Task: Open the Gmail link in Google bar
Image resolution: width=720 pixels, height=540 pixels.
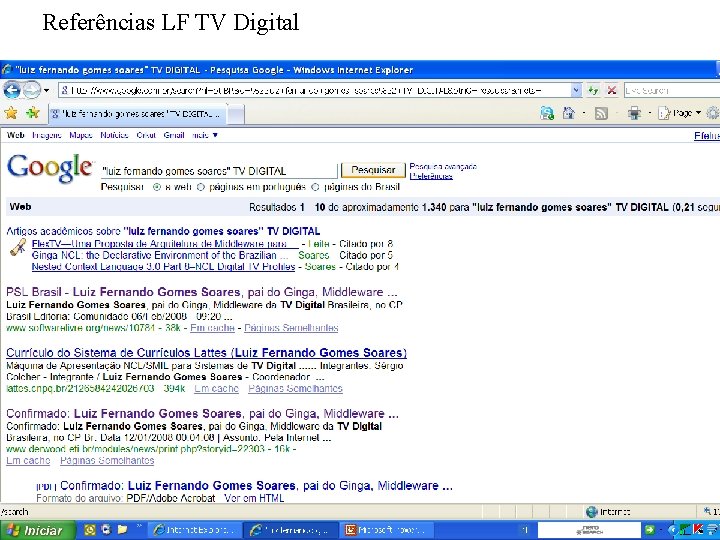Action: coord(174,135)
